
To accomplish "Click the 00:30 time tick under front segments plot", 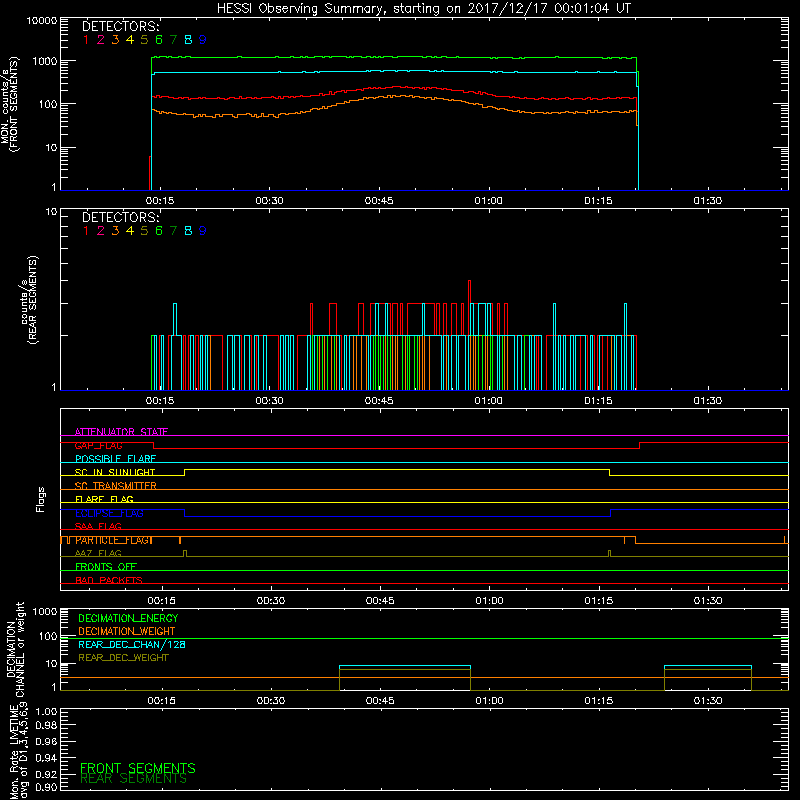I will 269,201.
